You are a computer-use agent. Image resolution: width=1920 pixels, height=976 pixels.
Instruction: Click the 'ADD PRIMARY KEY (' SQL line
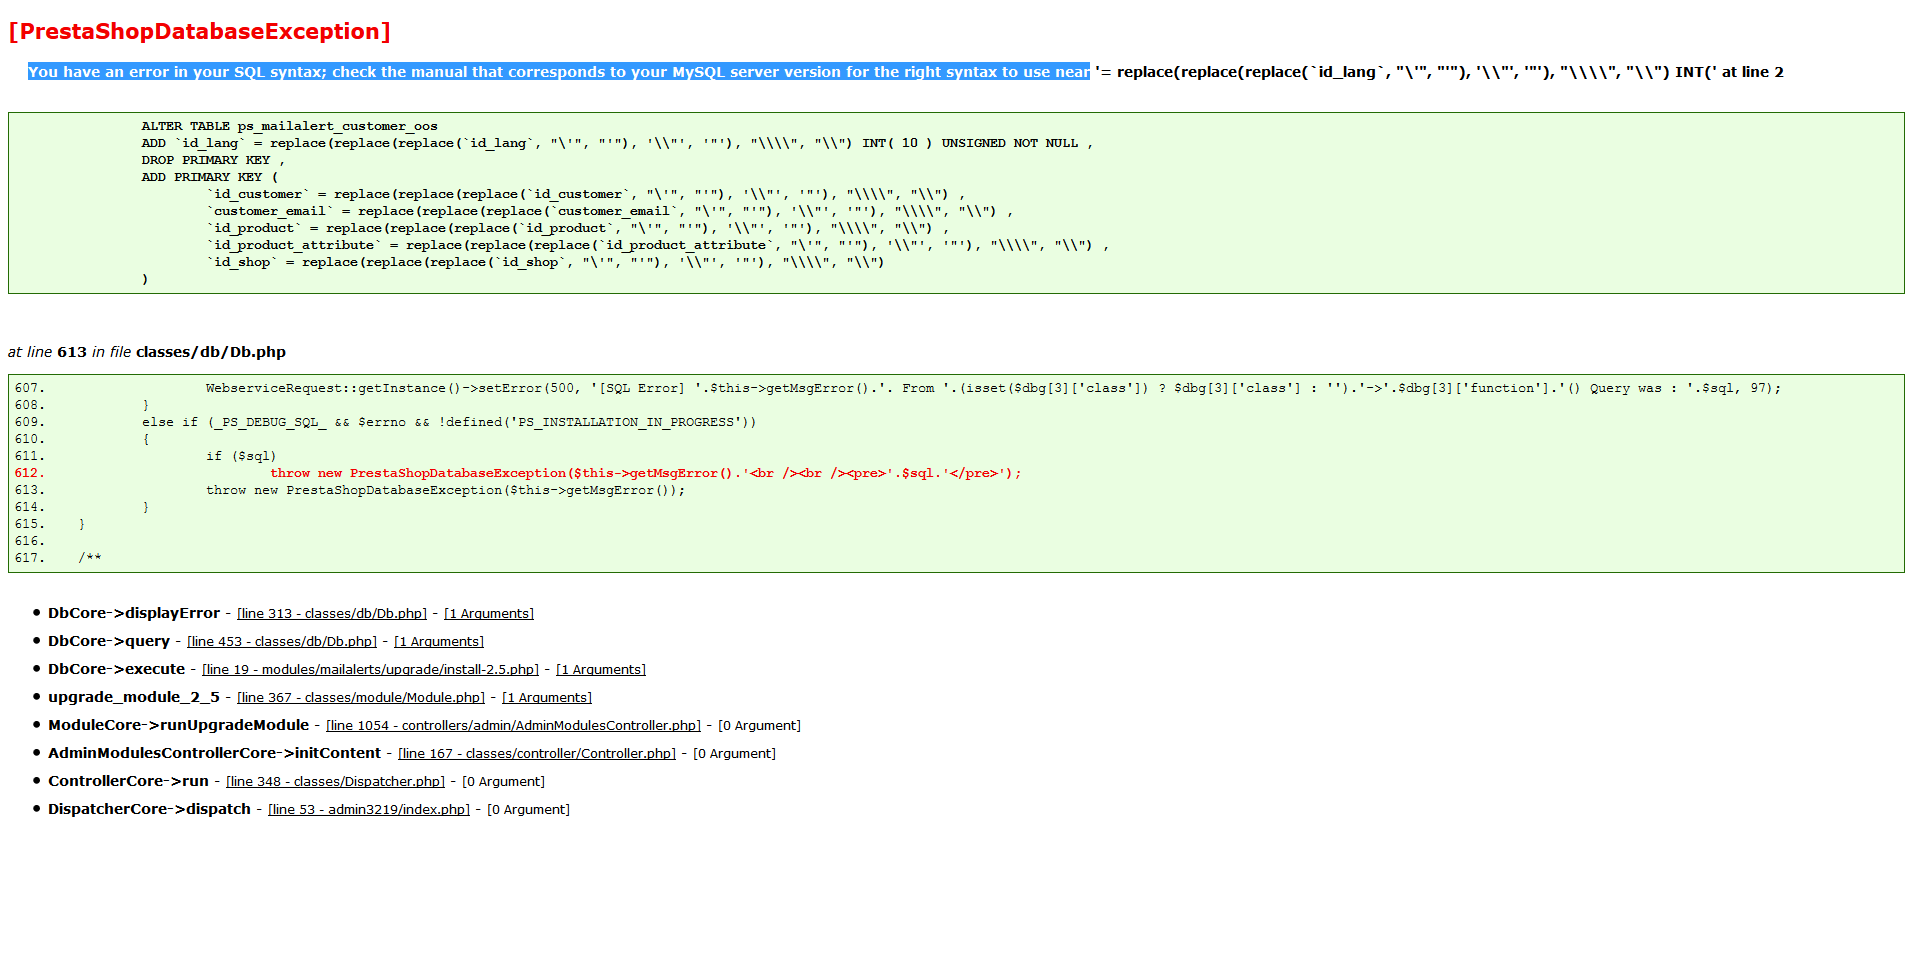pos(210,177)
